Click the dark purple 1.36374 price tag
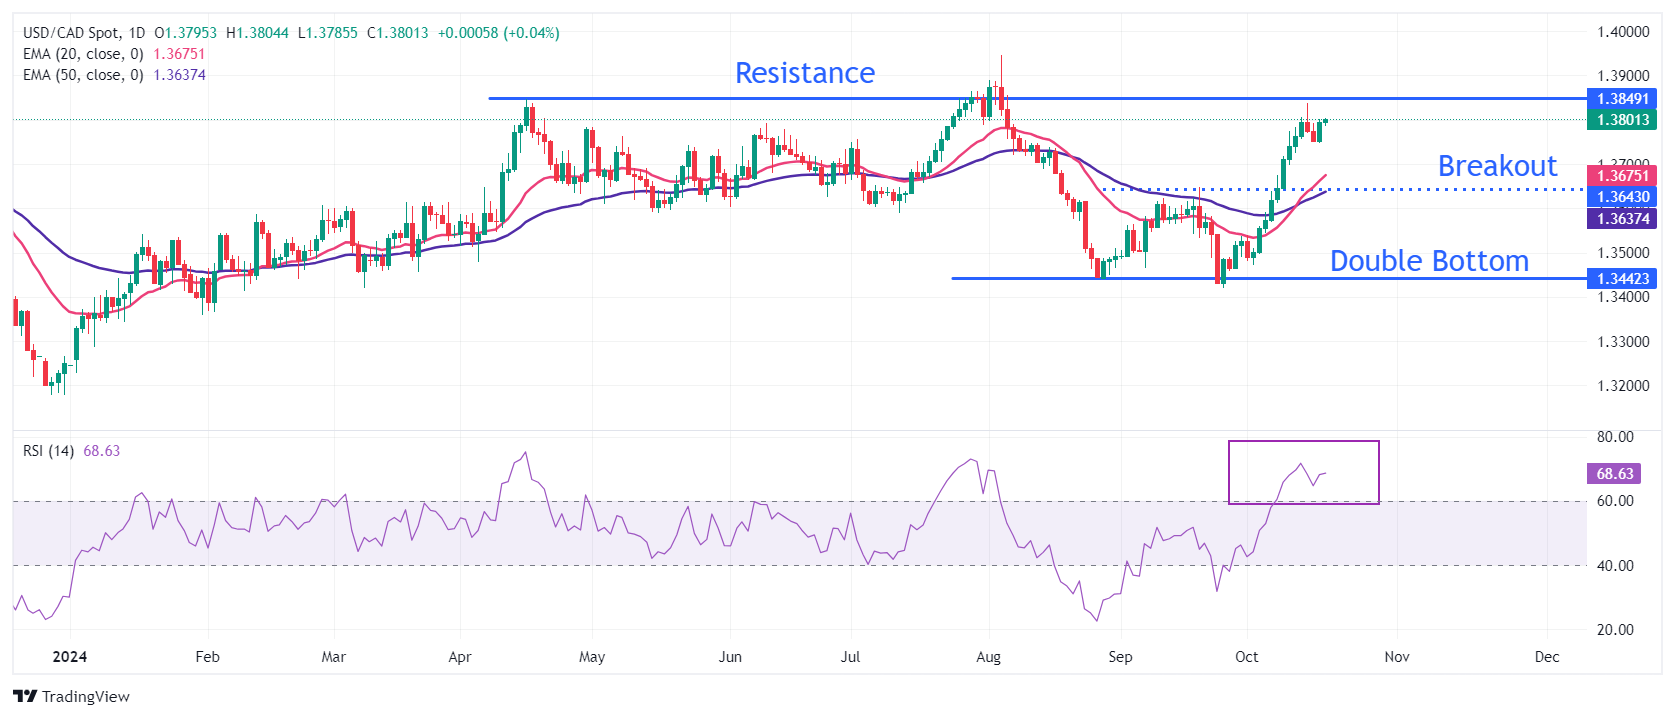Image resolution: width=1675 pixels, height=718 pixels. pyautogui.click(x=1621, y=218)
